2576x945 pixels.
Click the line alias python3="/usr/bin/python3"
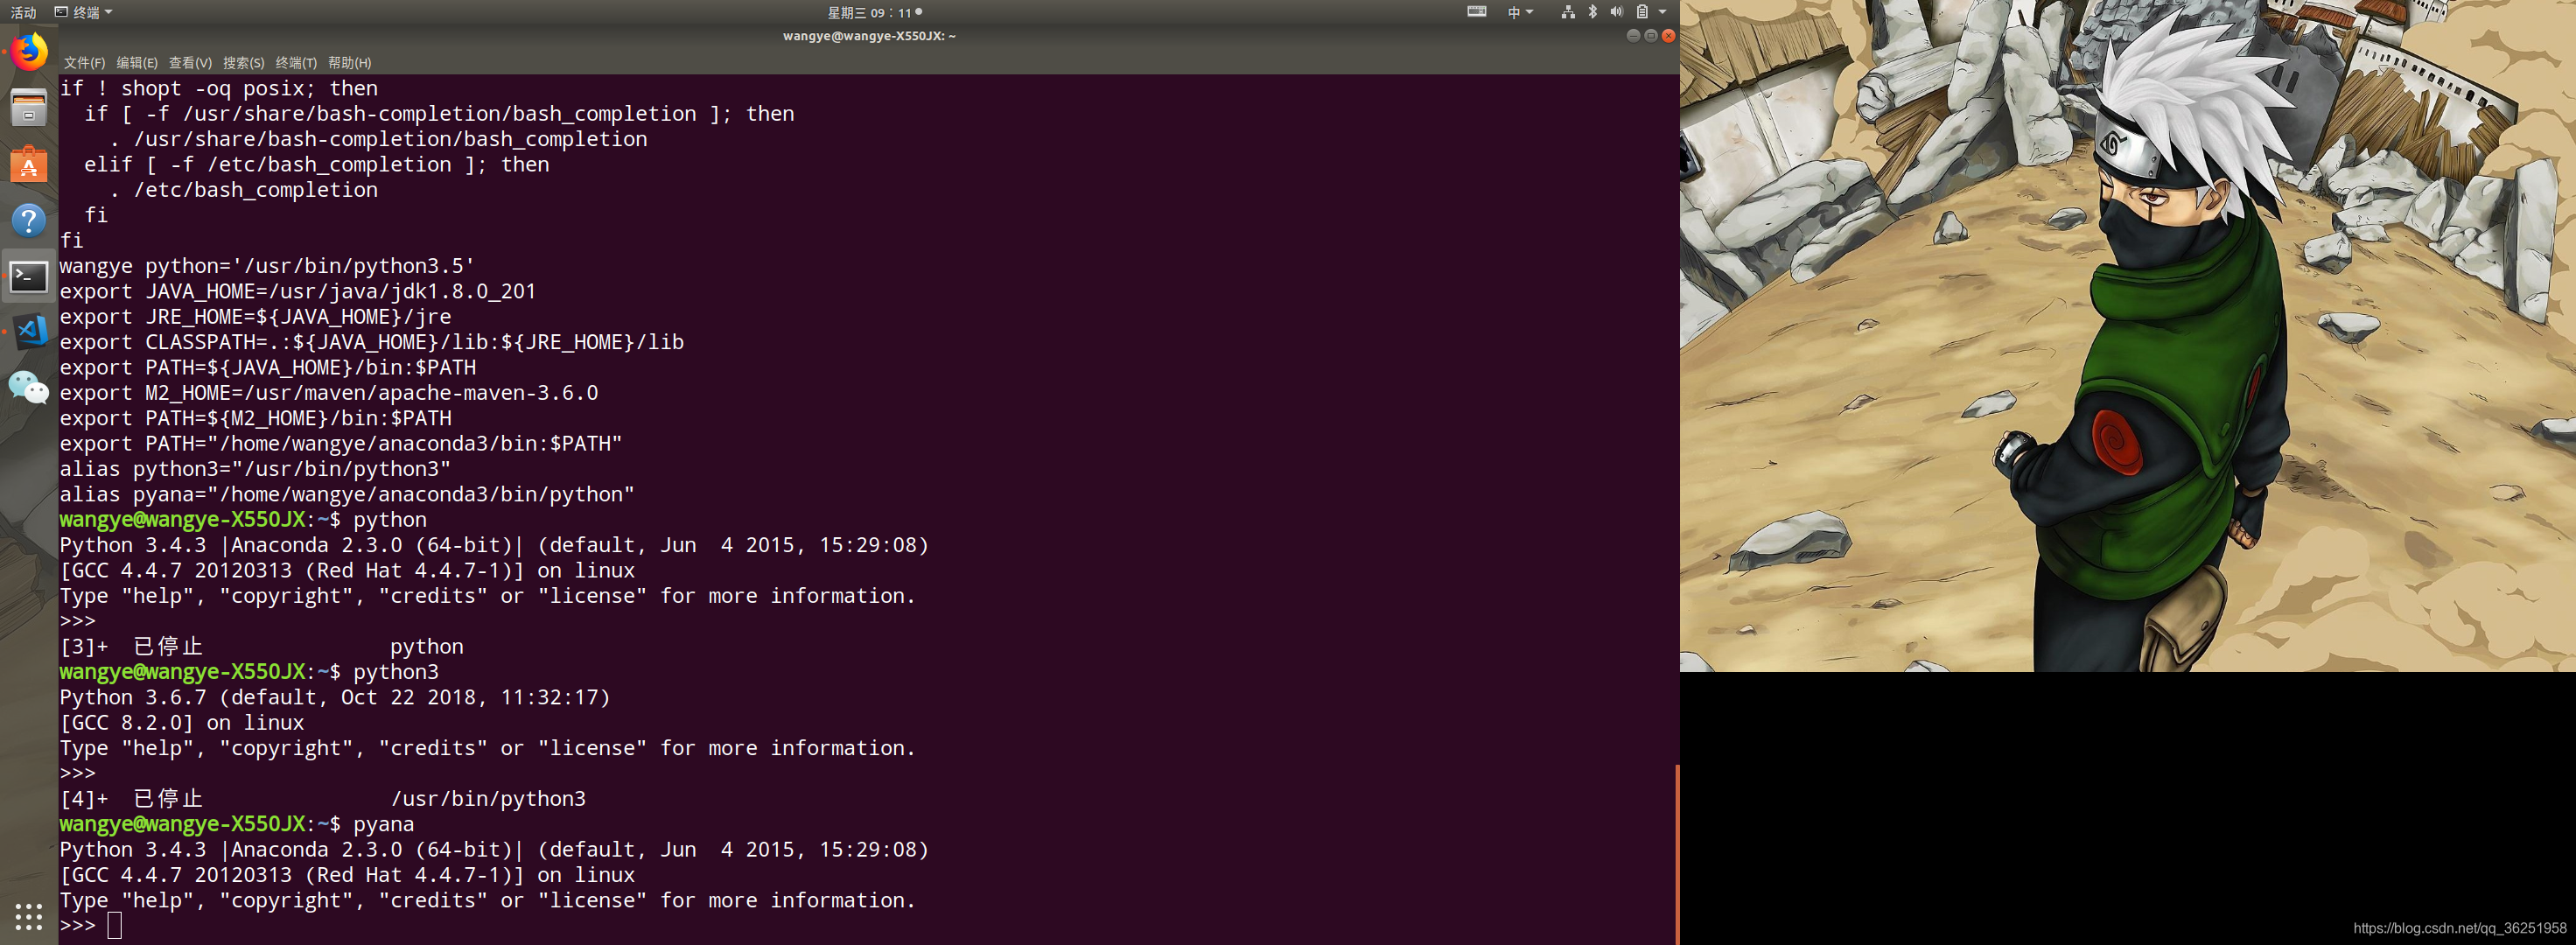[255, 469]
